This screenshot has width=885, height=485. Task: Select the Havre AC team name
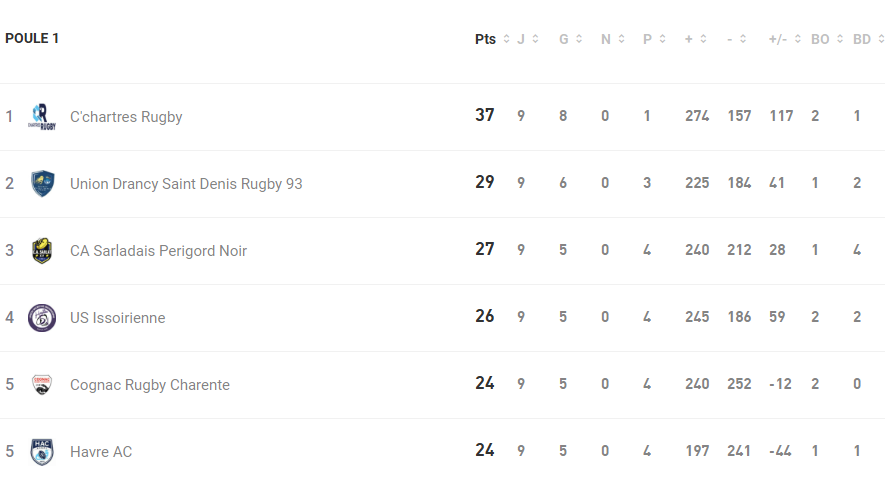pos(101,452)
